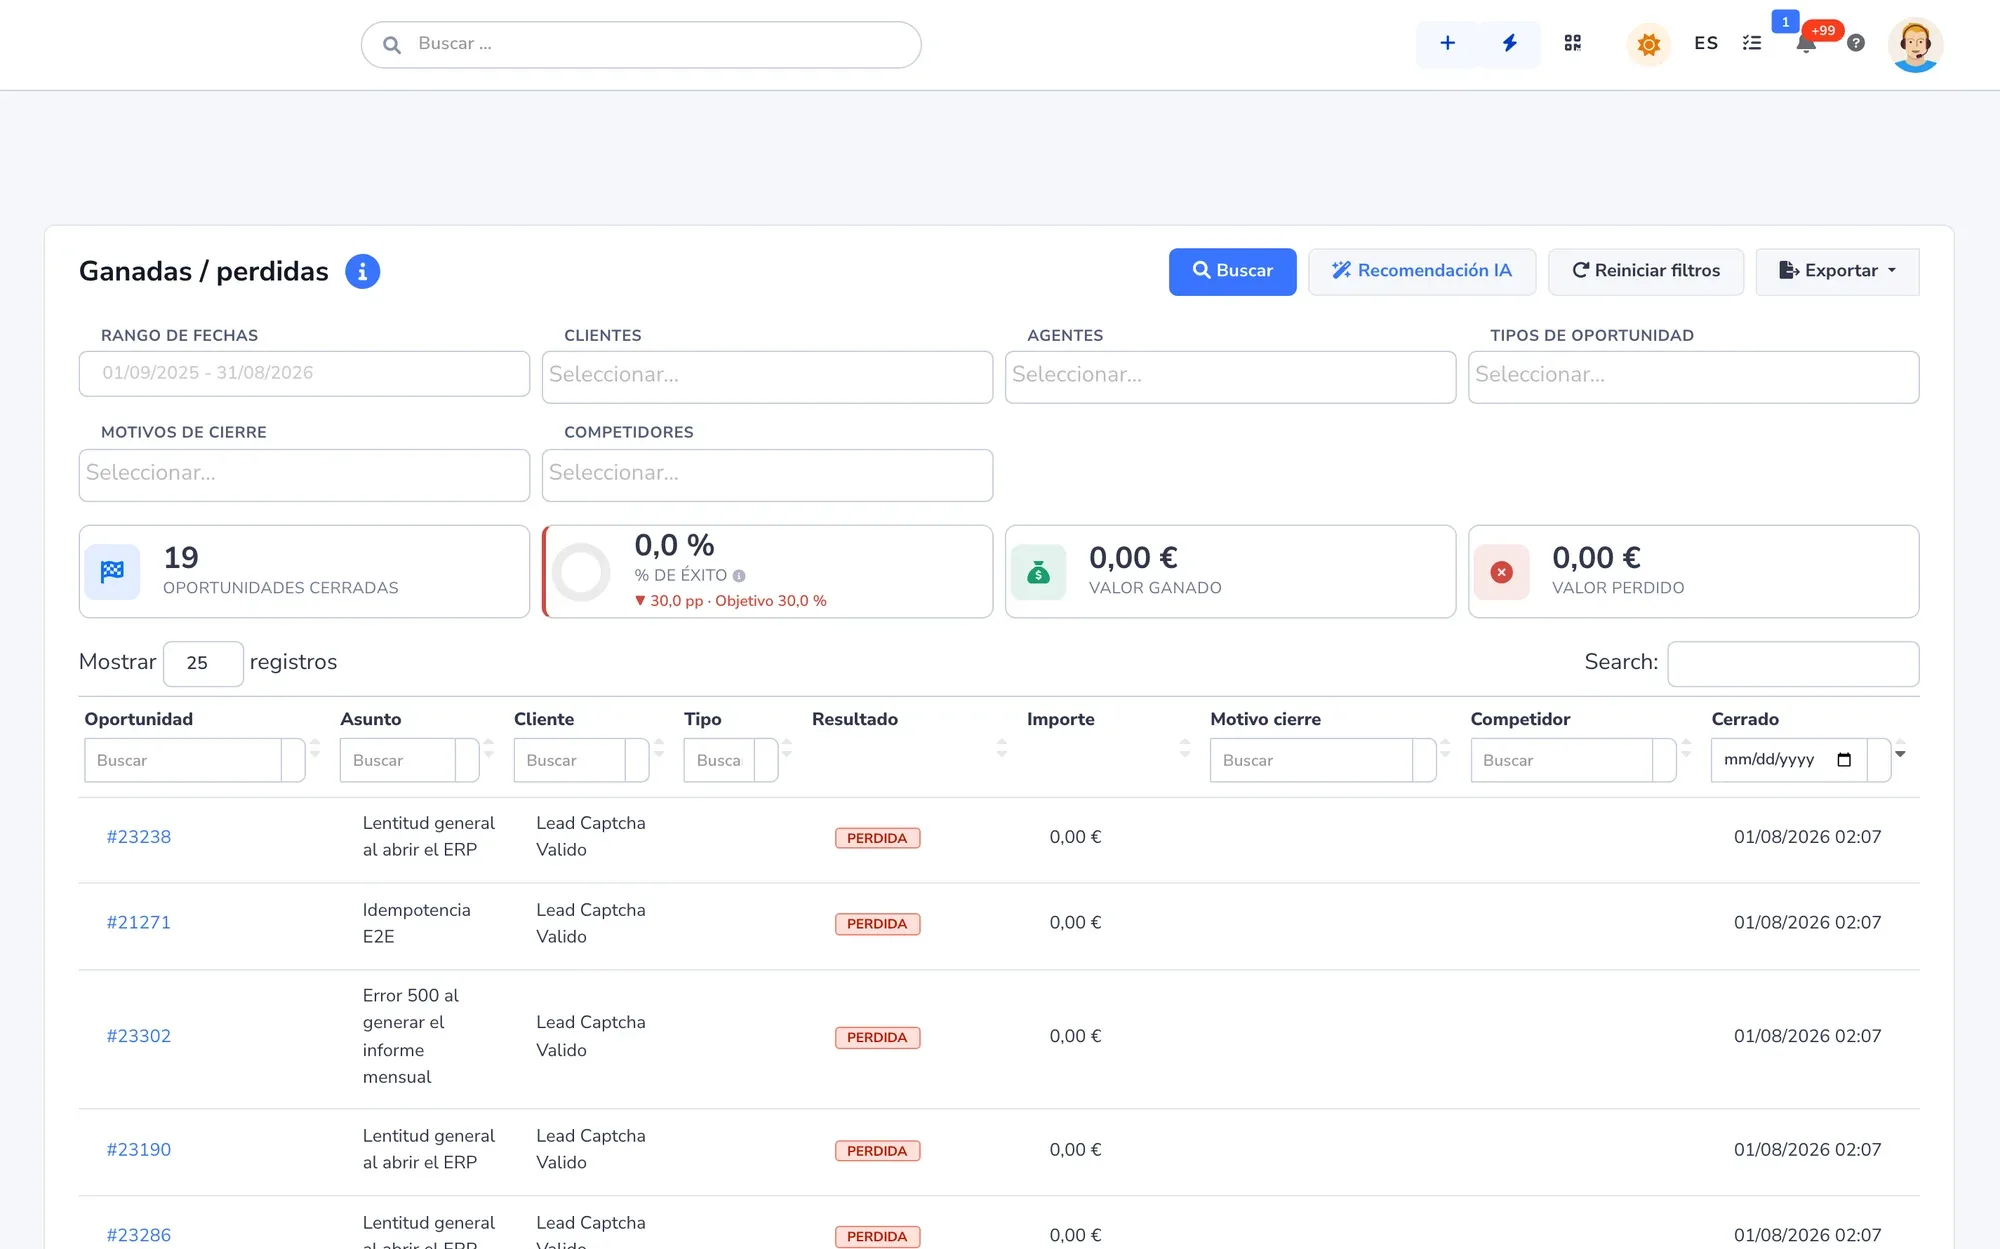Open the Clientes selector dropdown
2000x1249 pixels.
click(767, 376)
